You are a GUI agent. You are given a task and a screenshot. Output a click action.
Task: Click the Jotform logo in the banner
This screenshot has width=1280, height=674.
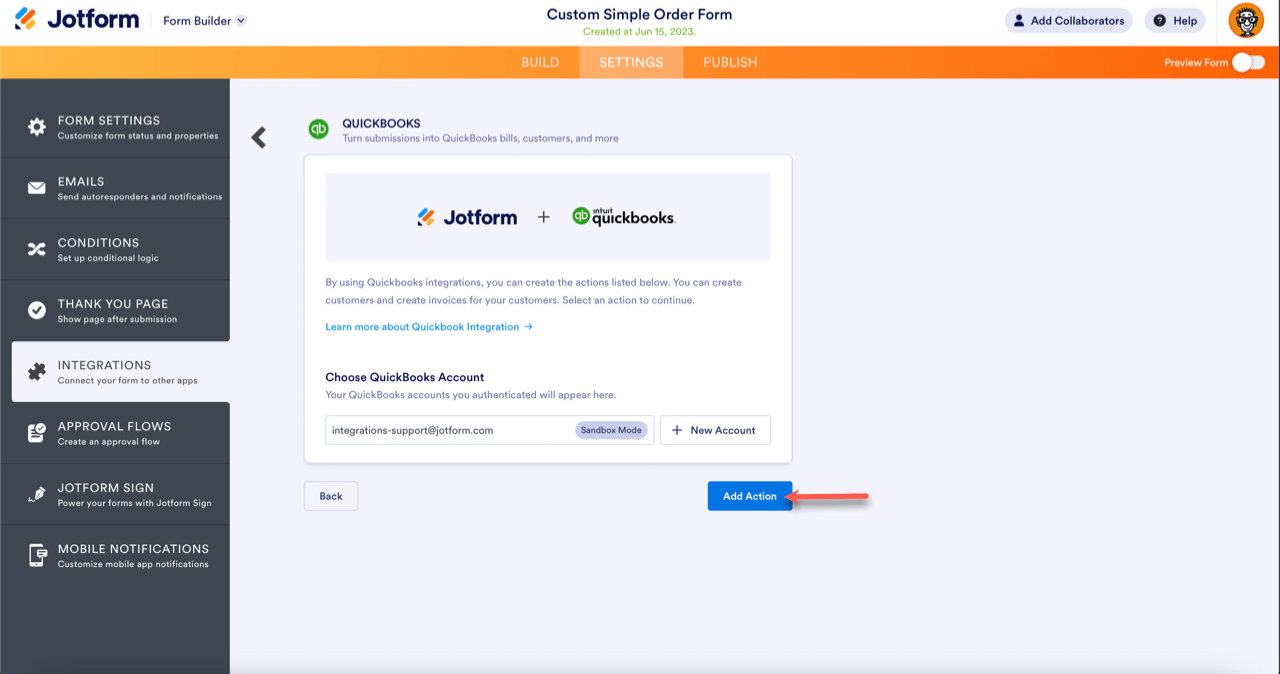click(x=467, y=217)
